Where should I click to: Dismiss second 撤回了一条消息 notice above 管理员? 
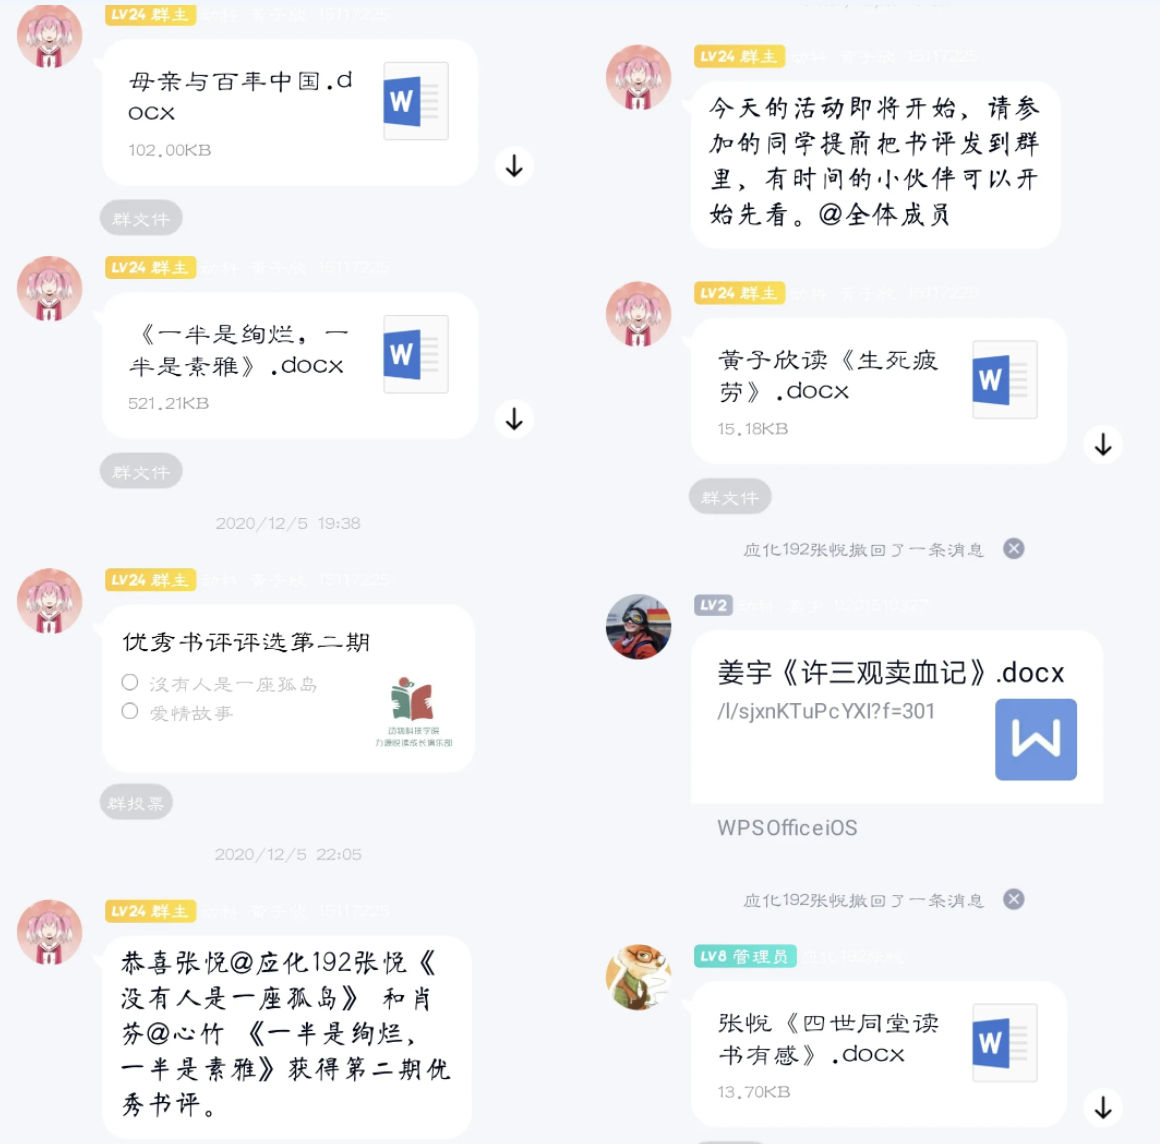[1014, 899]
